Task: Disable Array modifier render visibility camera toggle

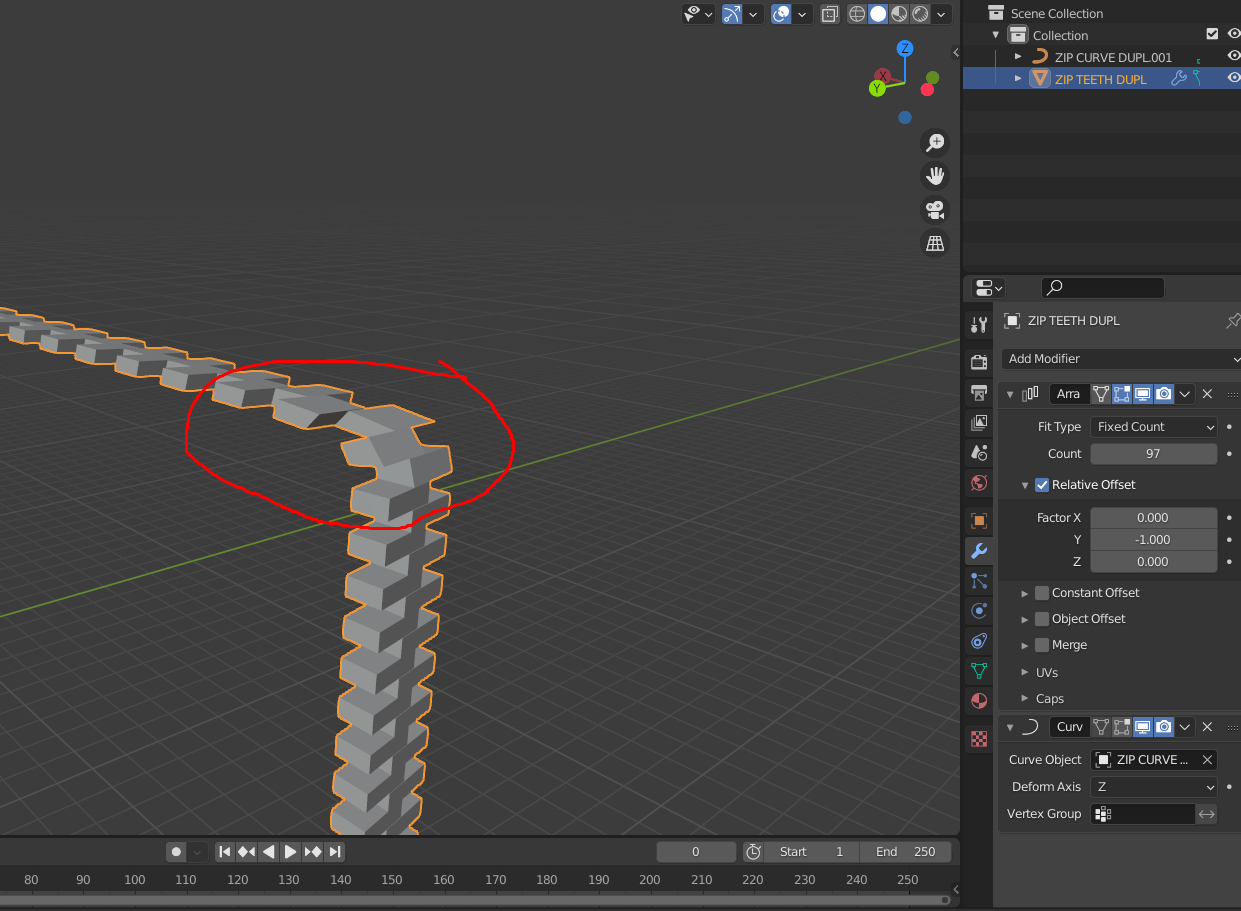Action: [x=1162, y=393]
